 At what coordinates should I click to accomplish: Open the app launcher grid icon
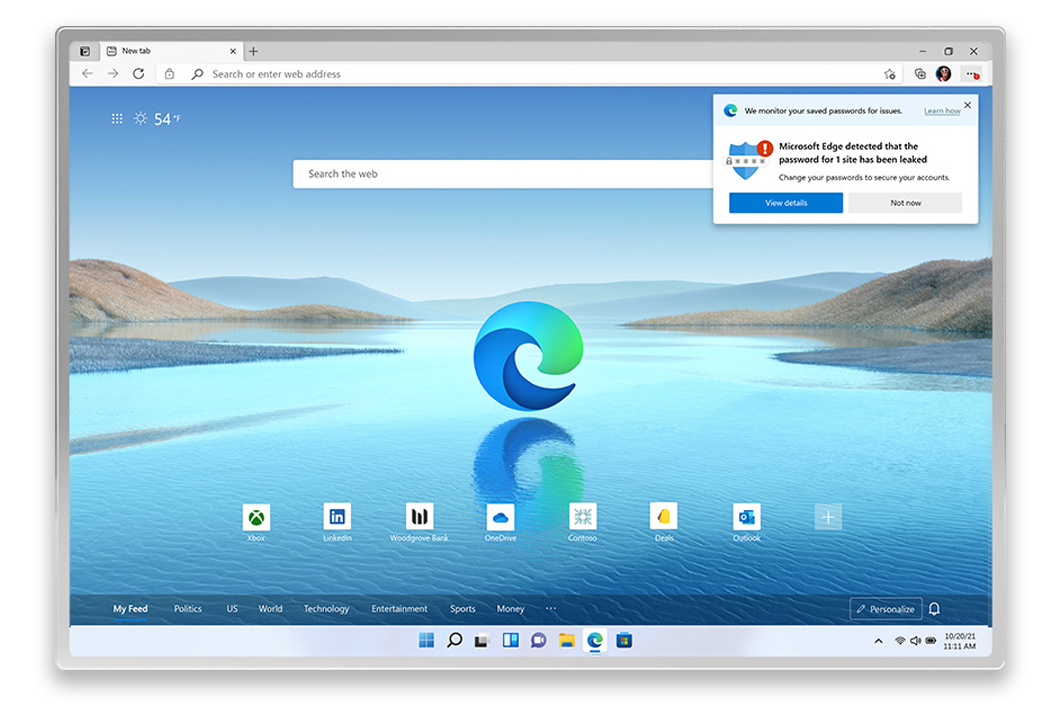117,119
